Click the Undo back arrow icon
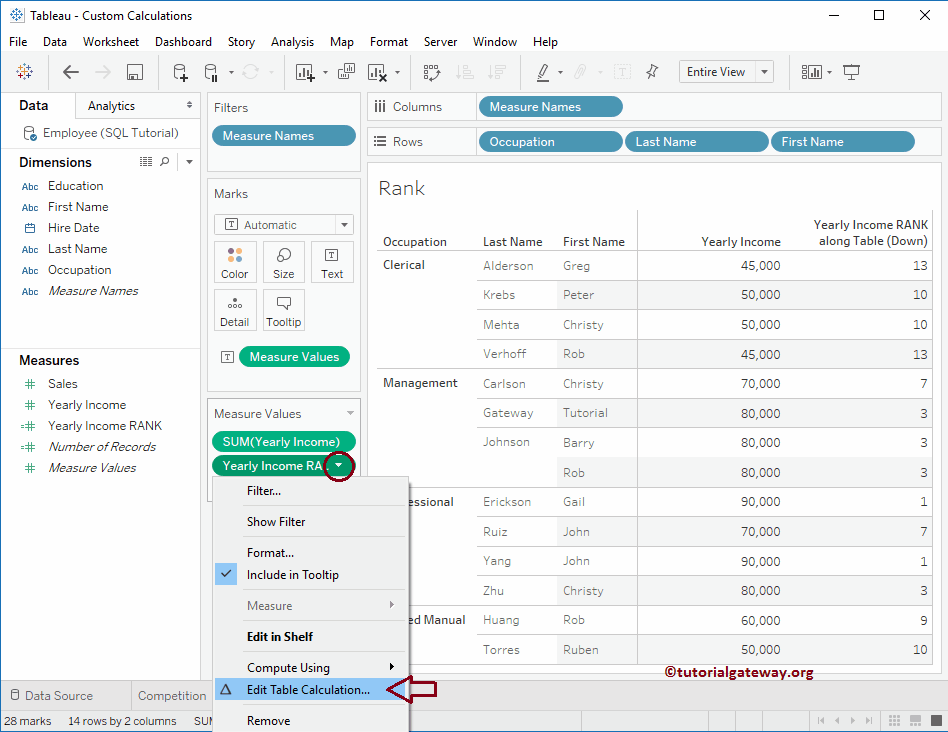This screenshot has height=732, width=948. 70,72
